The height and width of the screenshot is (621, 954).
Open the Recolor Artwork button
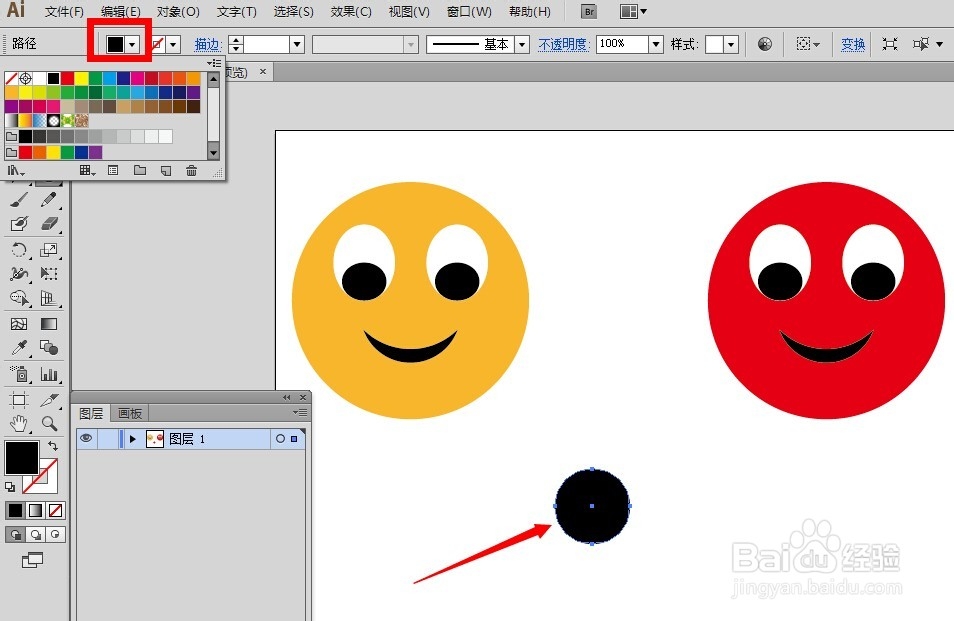click(x=765, y=44)
